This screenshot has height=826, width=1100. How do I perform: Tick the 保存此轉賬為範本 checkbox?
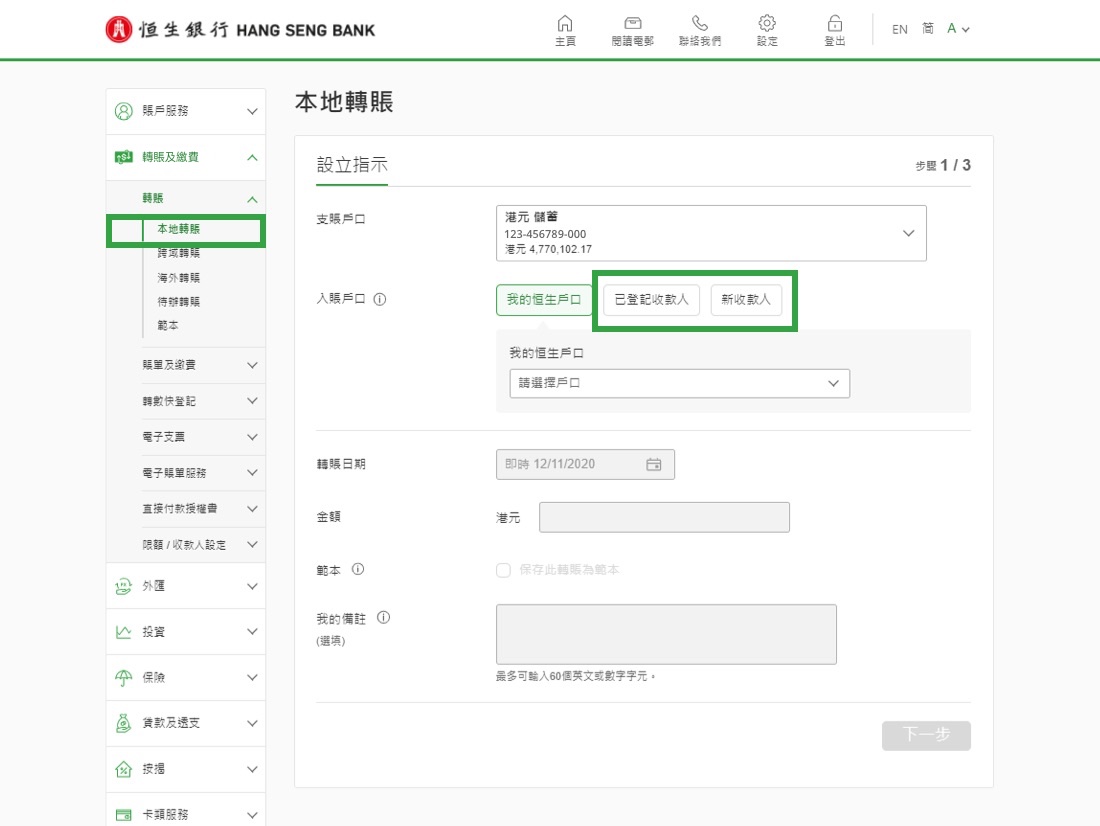pos(504,570)
